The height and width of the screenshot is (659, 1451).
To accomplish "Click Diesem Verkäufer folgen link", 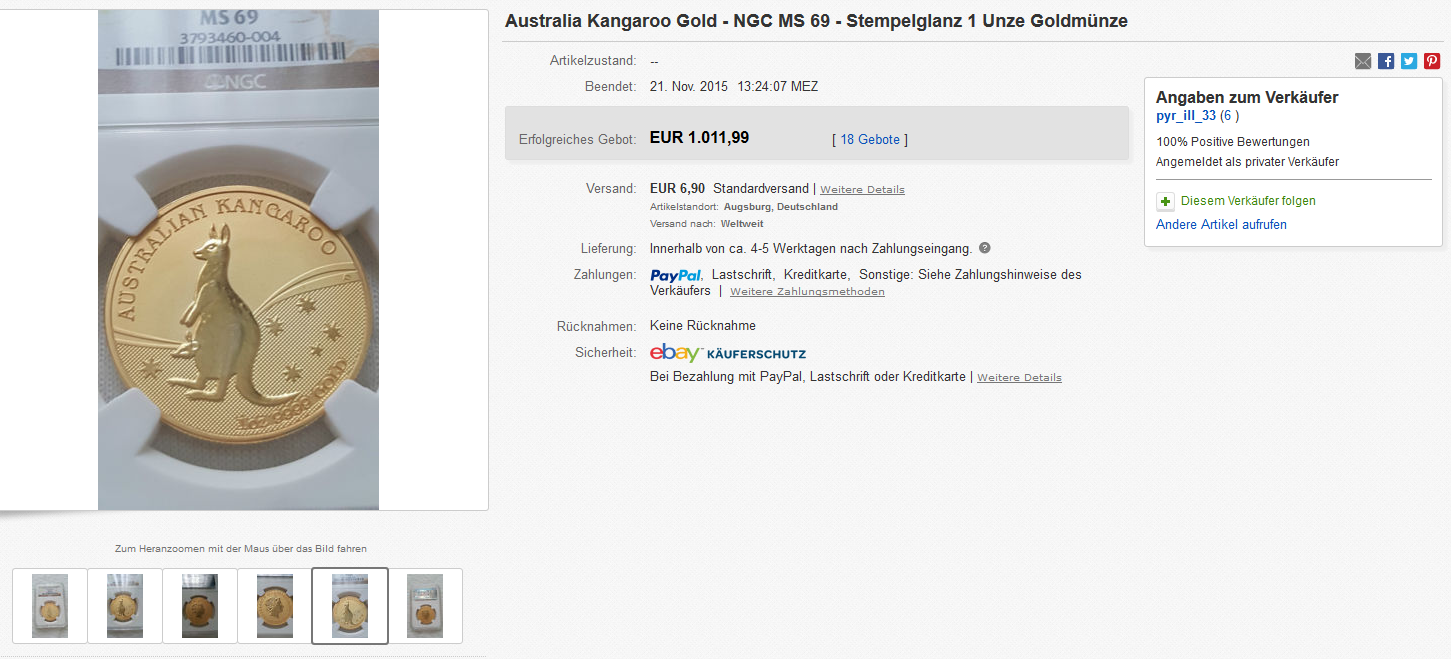I will tap(1248, 201).
